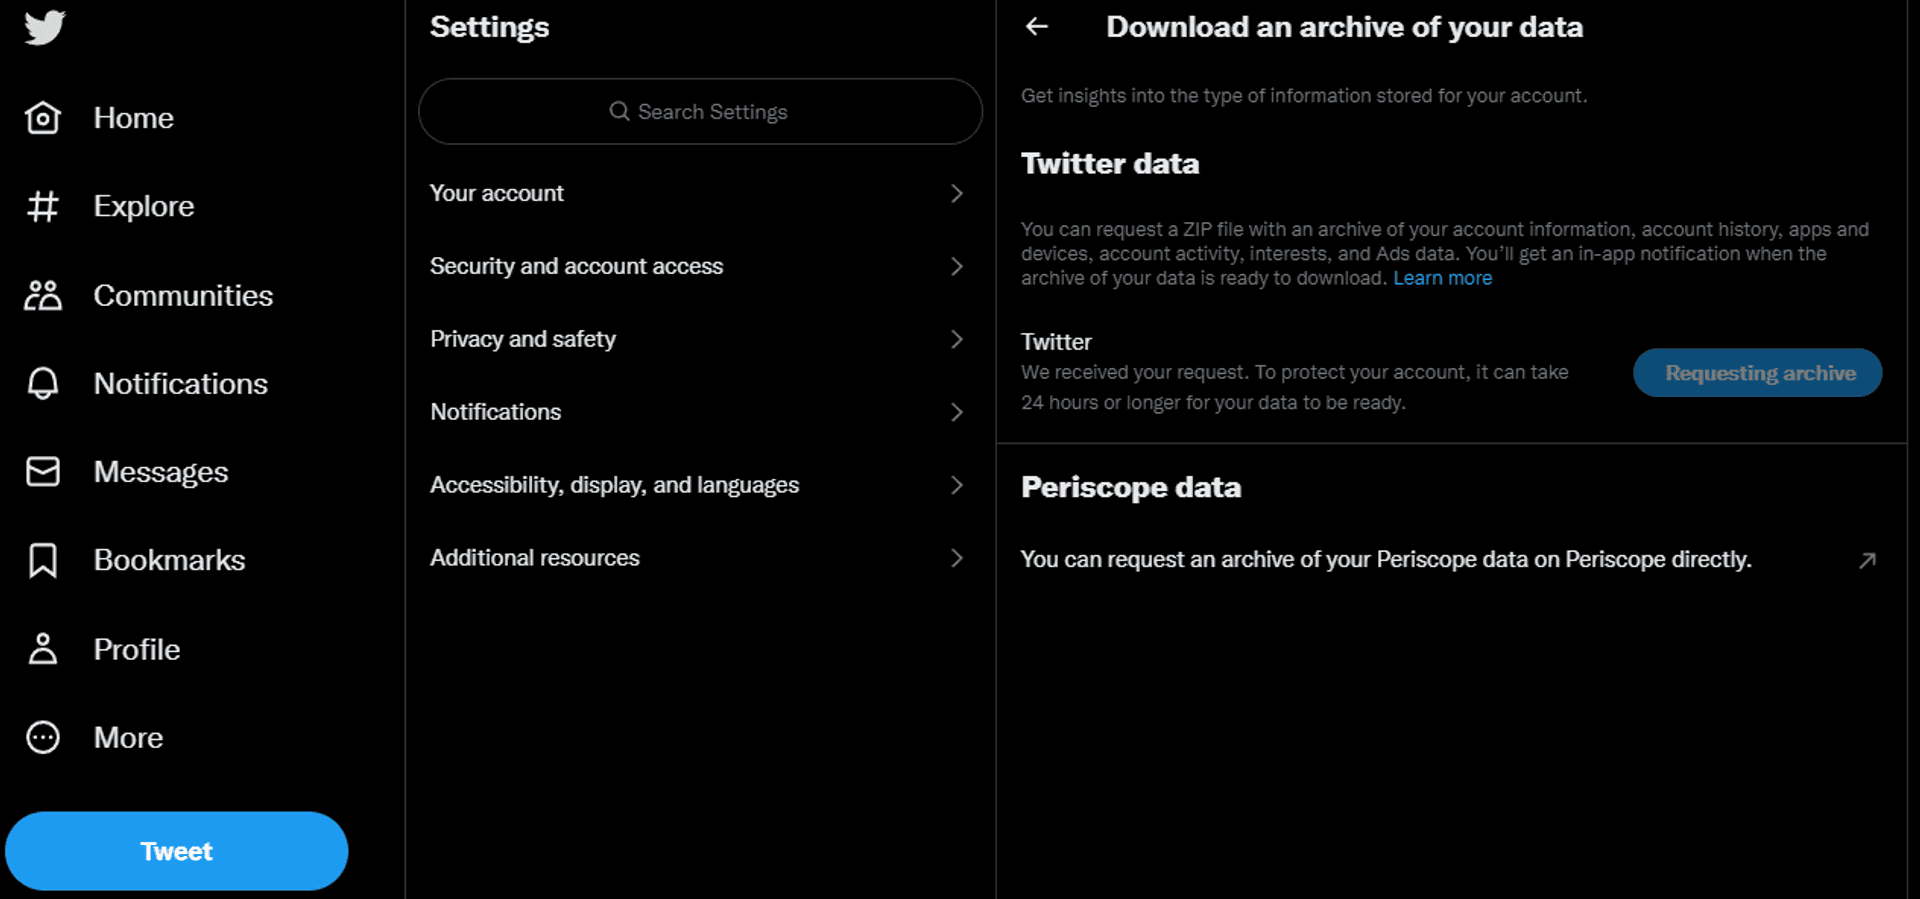The width and height of the screenshot is (1920, 899).
Task: Open Profile using the person icon
Action: coord(42,648)
